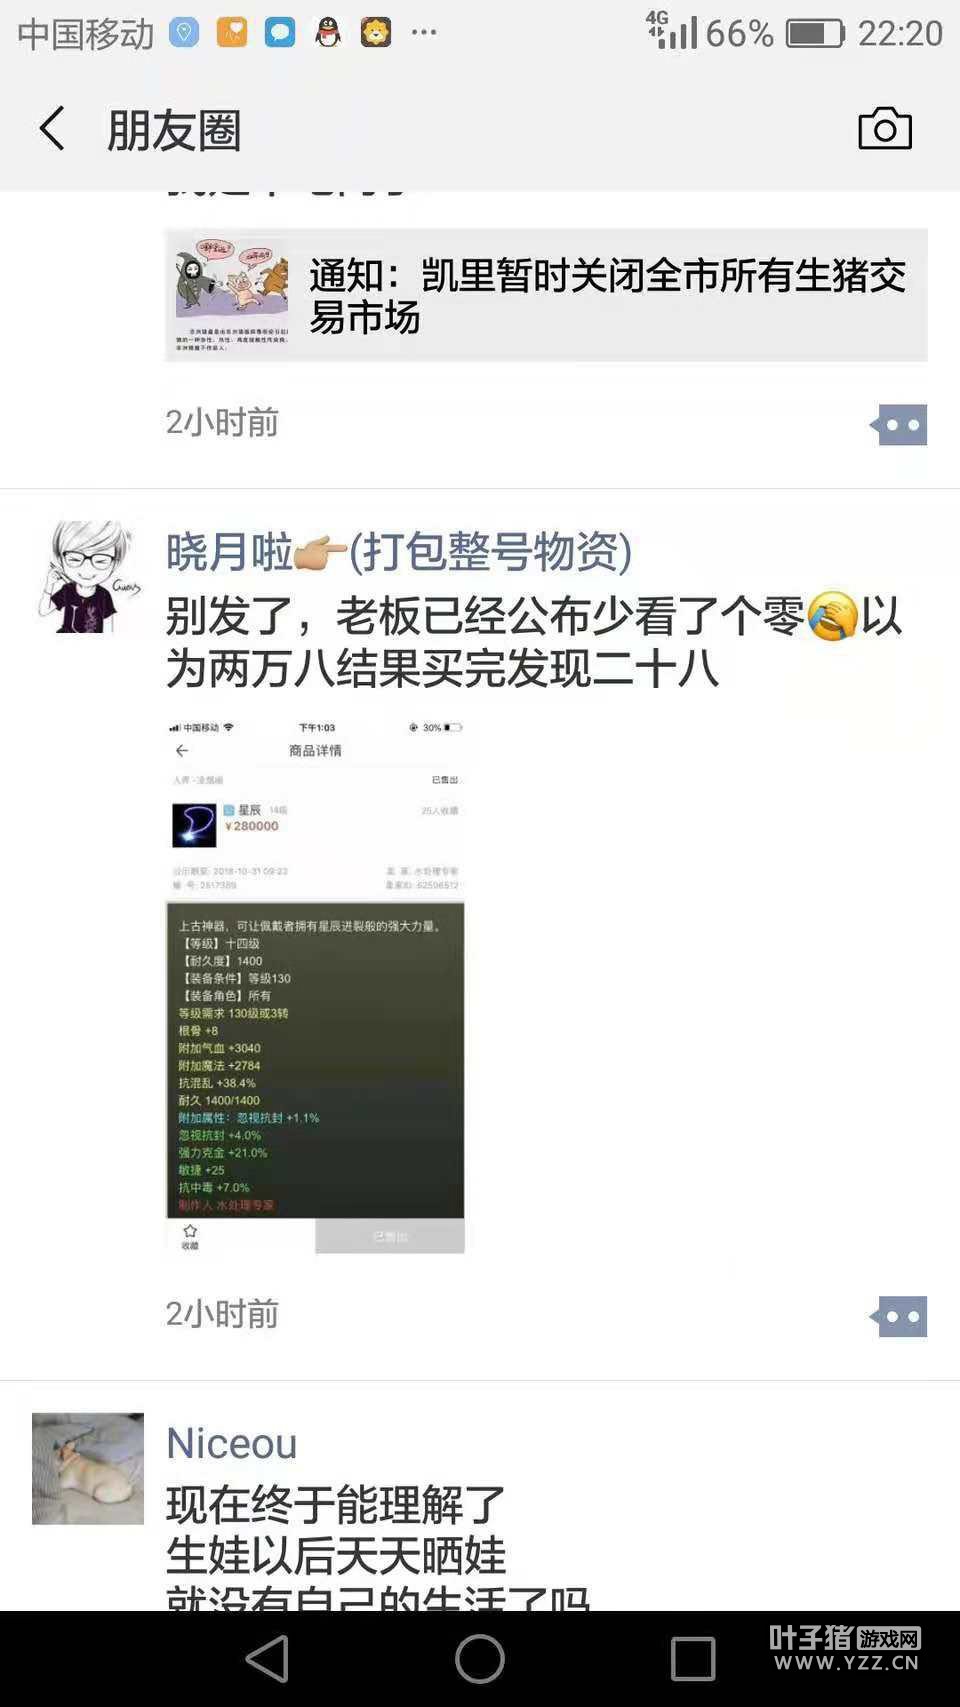
Task: Open recent apps with the square button
Action: (693, 1658)
